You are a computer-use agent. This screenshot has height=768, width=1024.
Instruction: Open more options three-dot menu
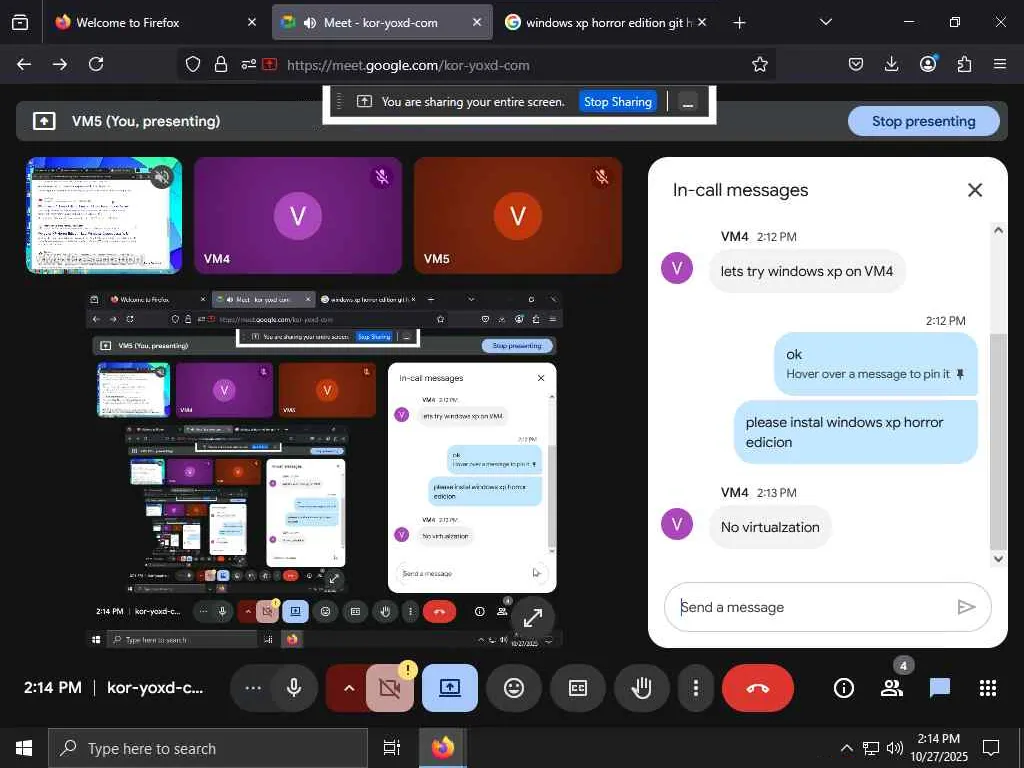click(x=696, y=688)
